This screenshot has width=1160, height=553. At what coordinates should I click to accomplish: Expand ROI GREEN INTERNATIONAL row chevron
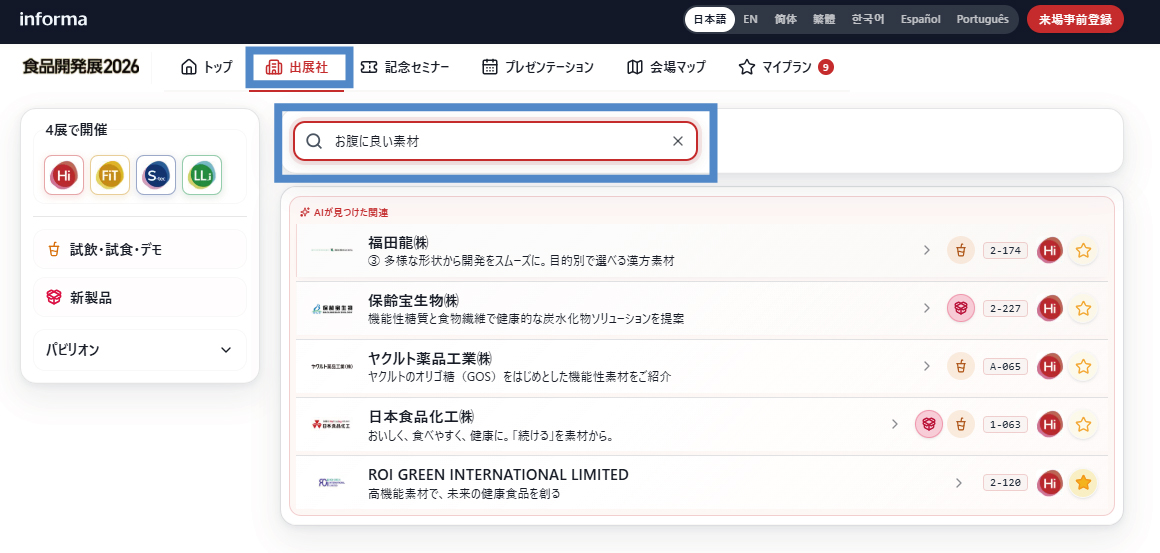tap(959, 483)
